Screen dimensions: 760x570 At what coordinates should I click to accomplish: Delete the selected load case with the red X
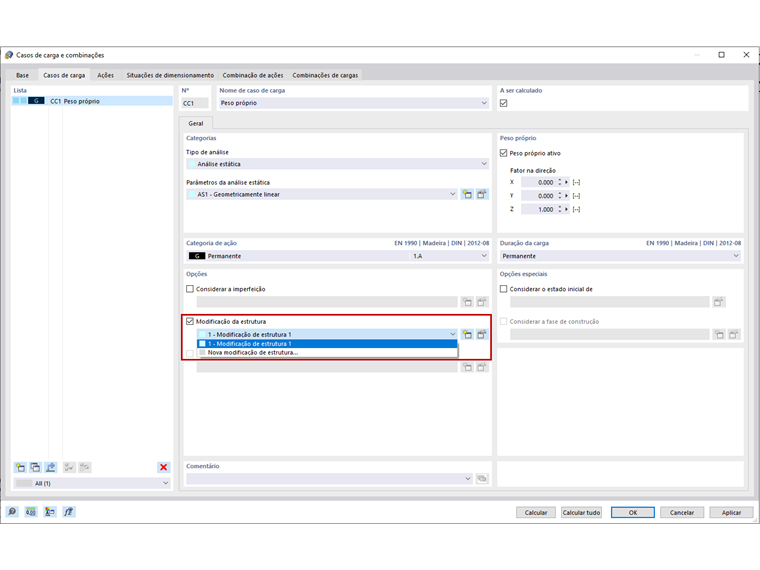(163, 467)
